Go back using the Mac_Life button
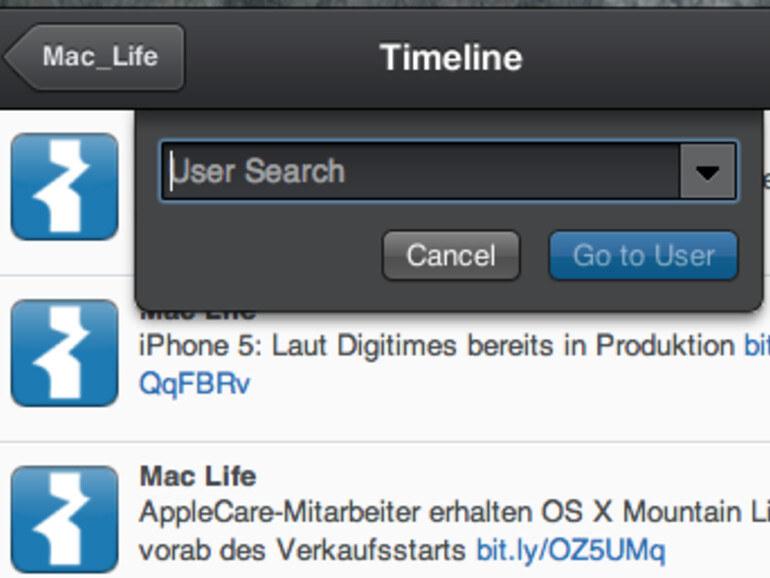 (x=97, y=57)
